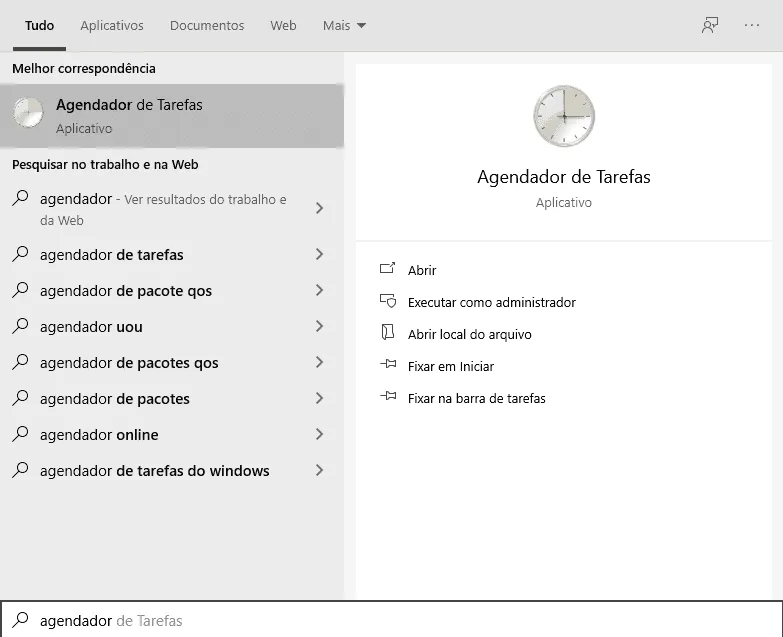
Task: Click the 'agendador uou' suggestion text
Action: [x=91, y=326]
